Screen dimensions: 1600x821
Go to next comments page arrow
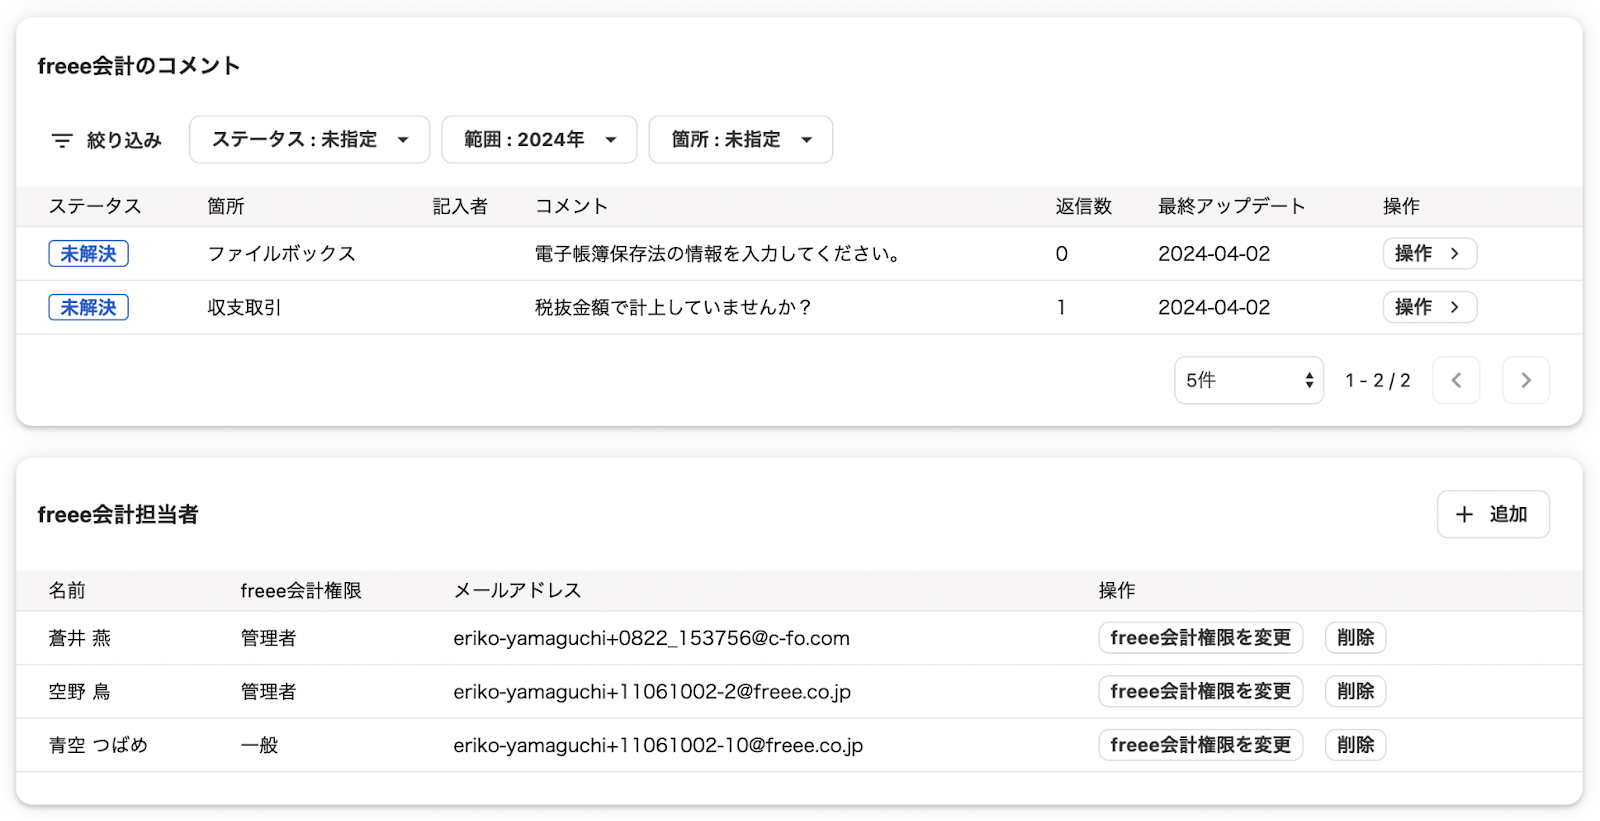click(1526, 380)
